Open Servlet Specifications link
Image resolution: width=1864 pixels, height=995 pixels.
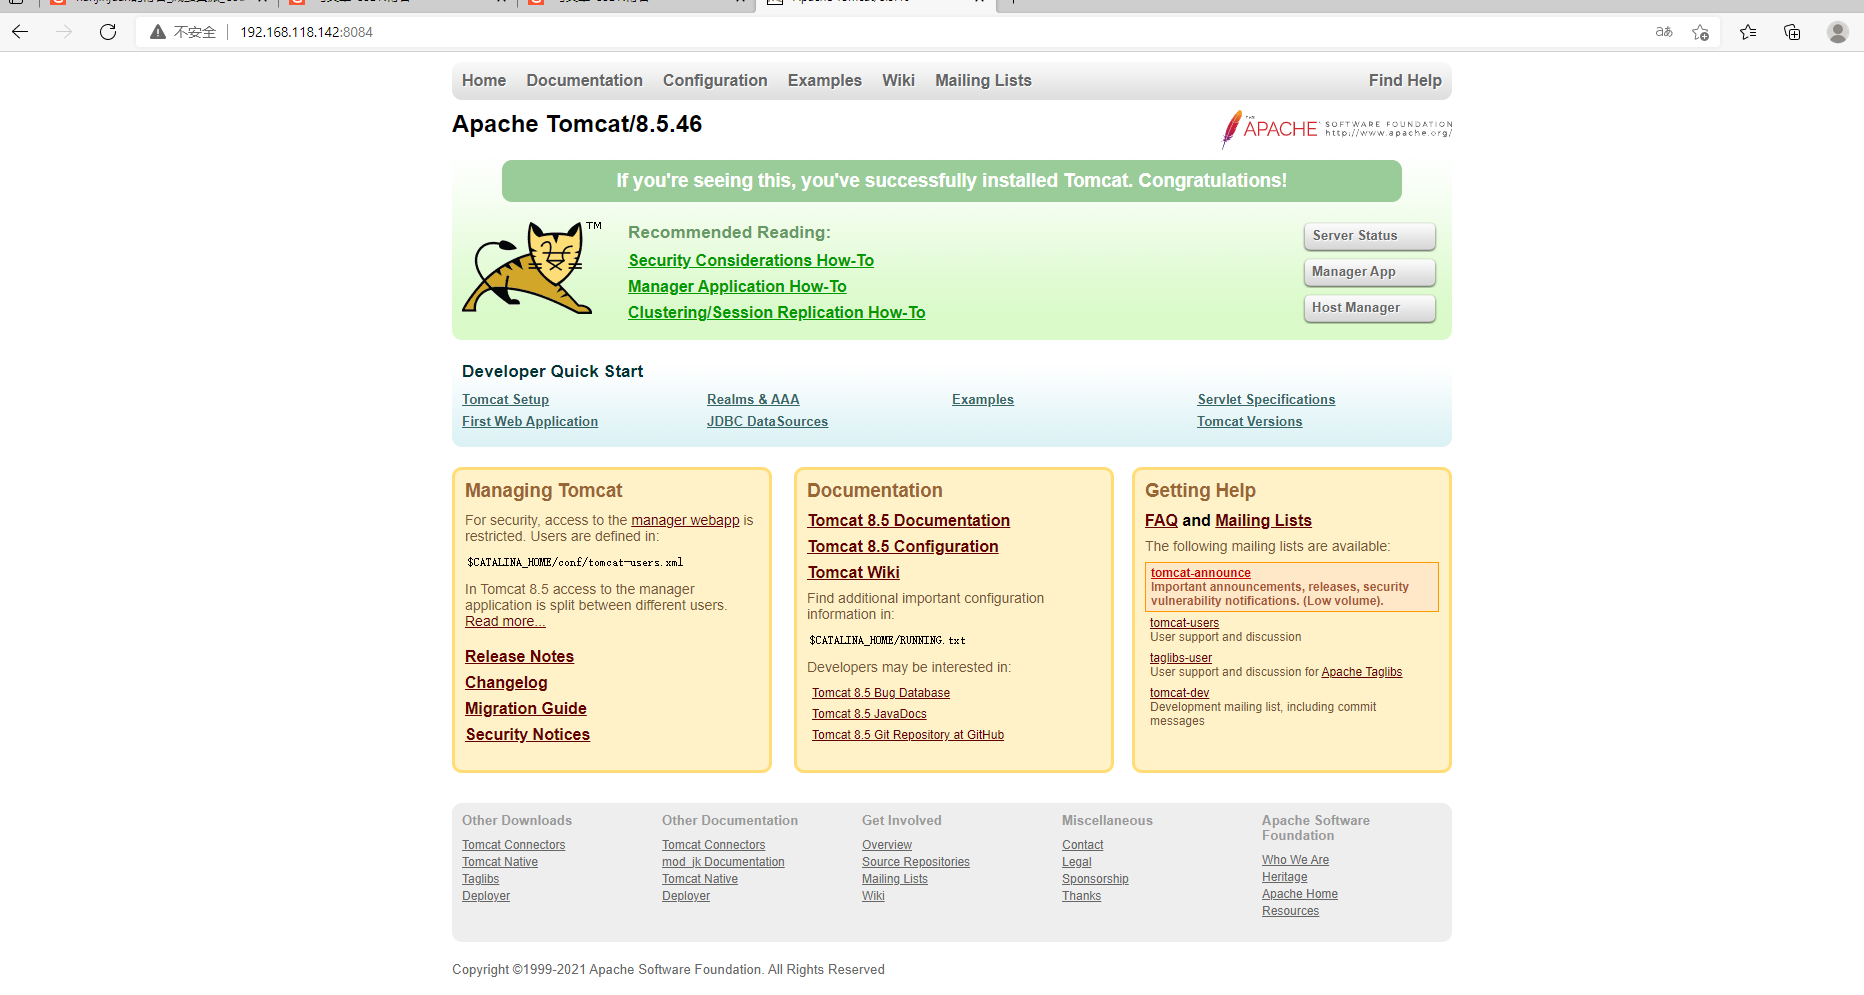(1266, 400)
